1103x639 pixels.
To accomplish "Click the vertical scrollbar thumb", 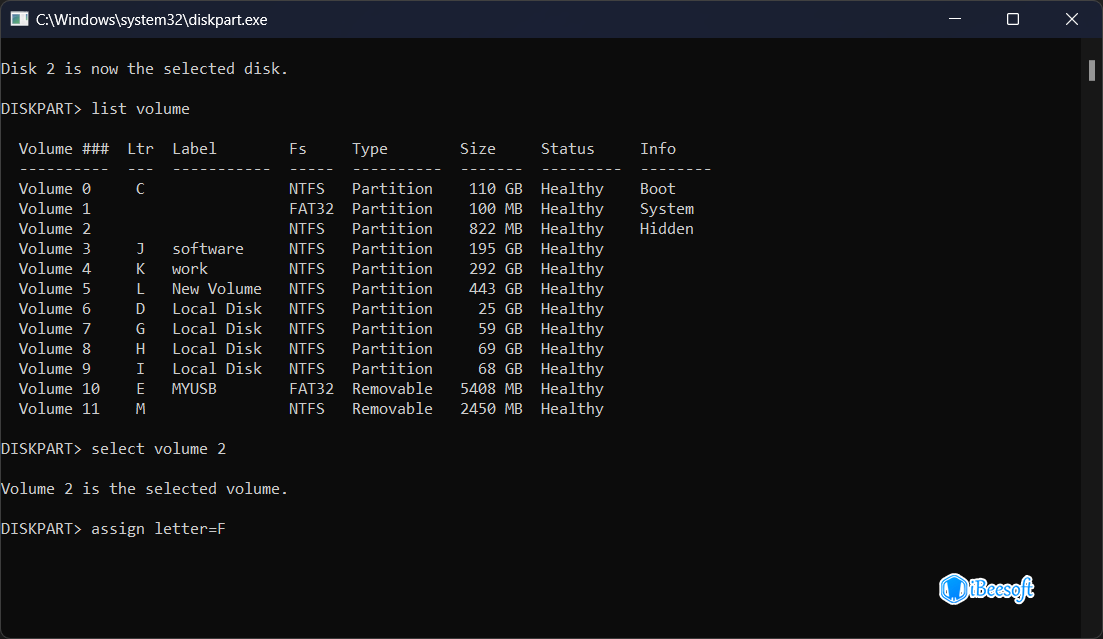I will pyautogui.click(x=1092, y=70).
